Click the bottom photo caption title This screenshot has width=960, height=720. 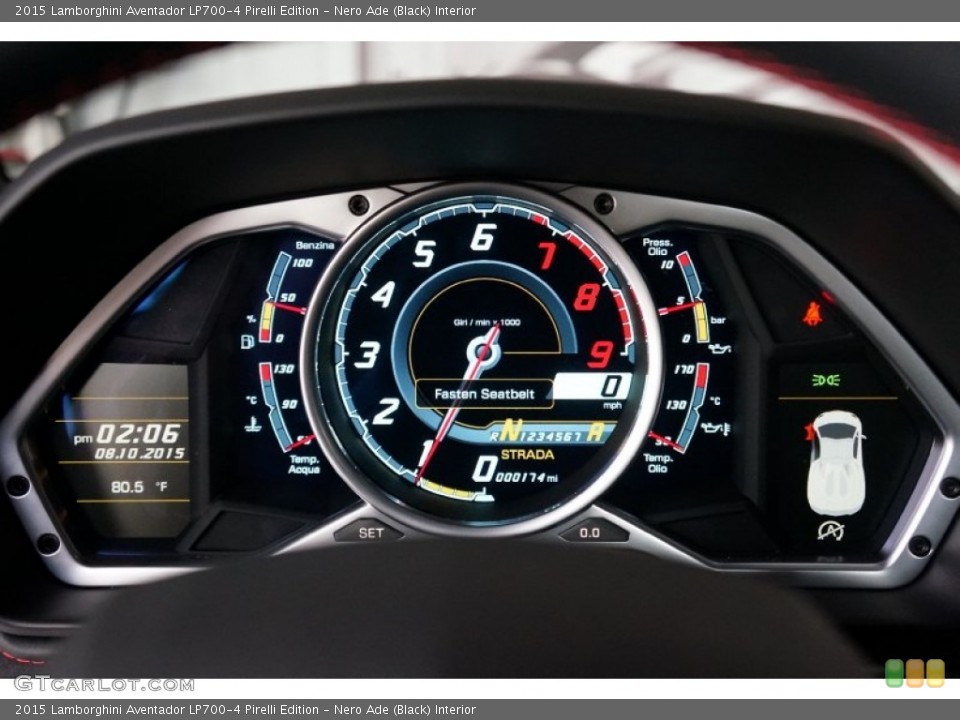[246, 710]
